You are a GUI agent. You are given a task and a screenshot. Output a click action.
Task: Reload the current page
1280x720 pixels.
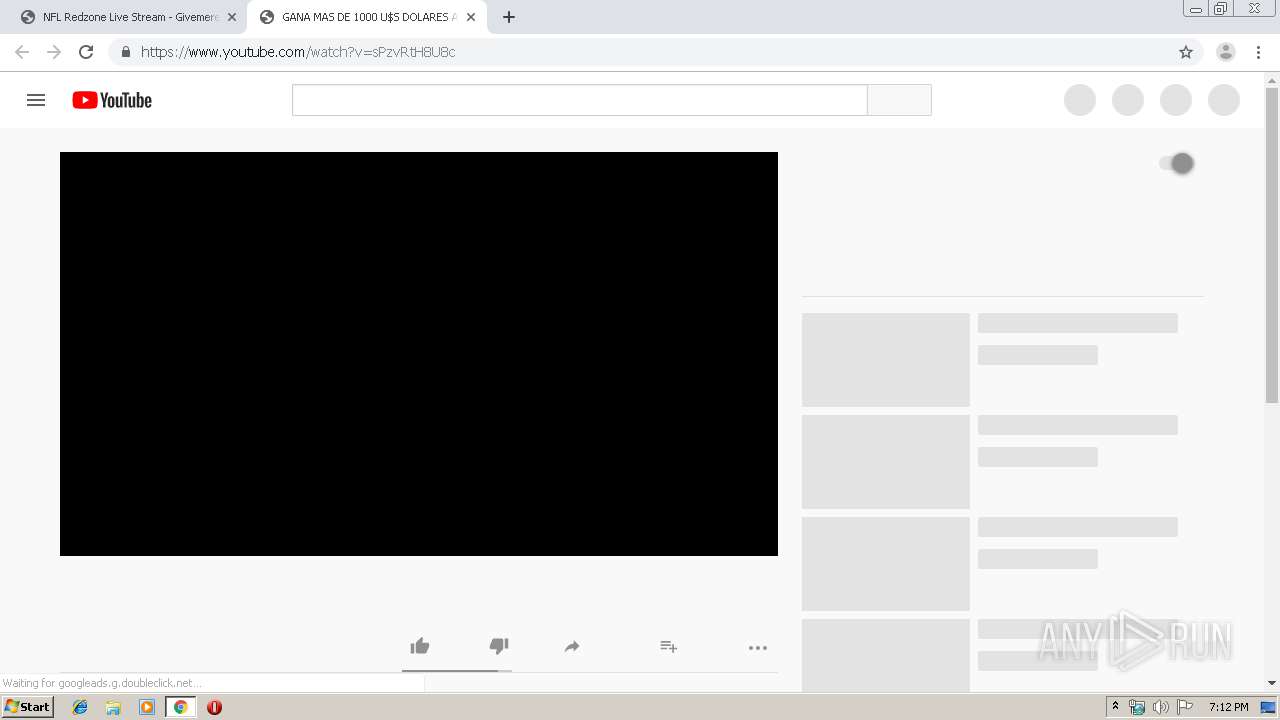point(86,52)
